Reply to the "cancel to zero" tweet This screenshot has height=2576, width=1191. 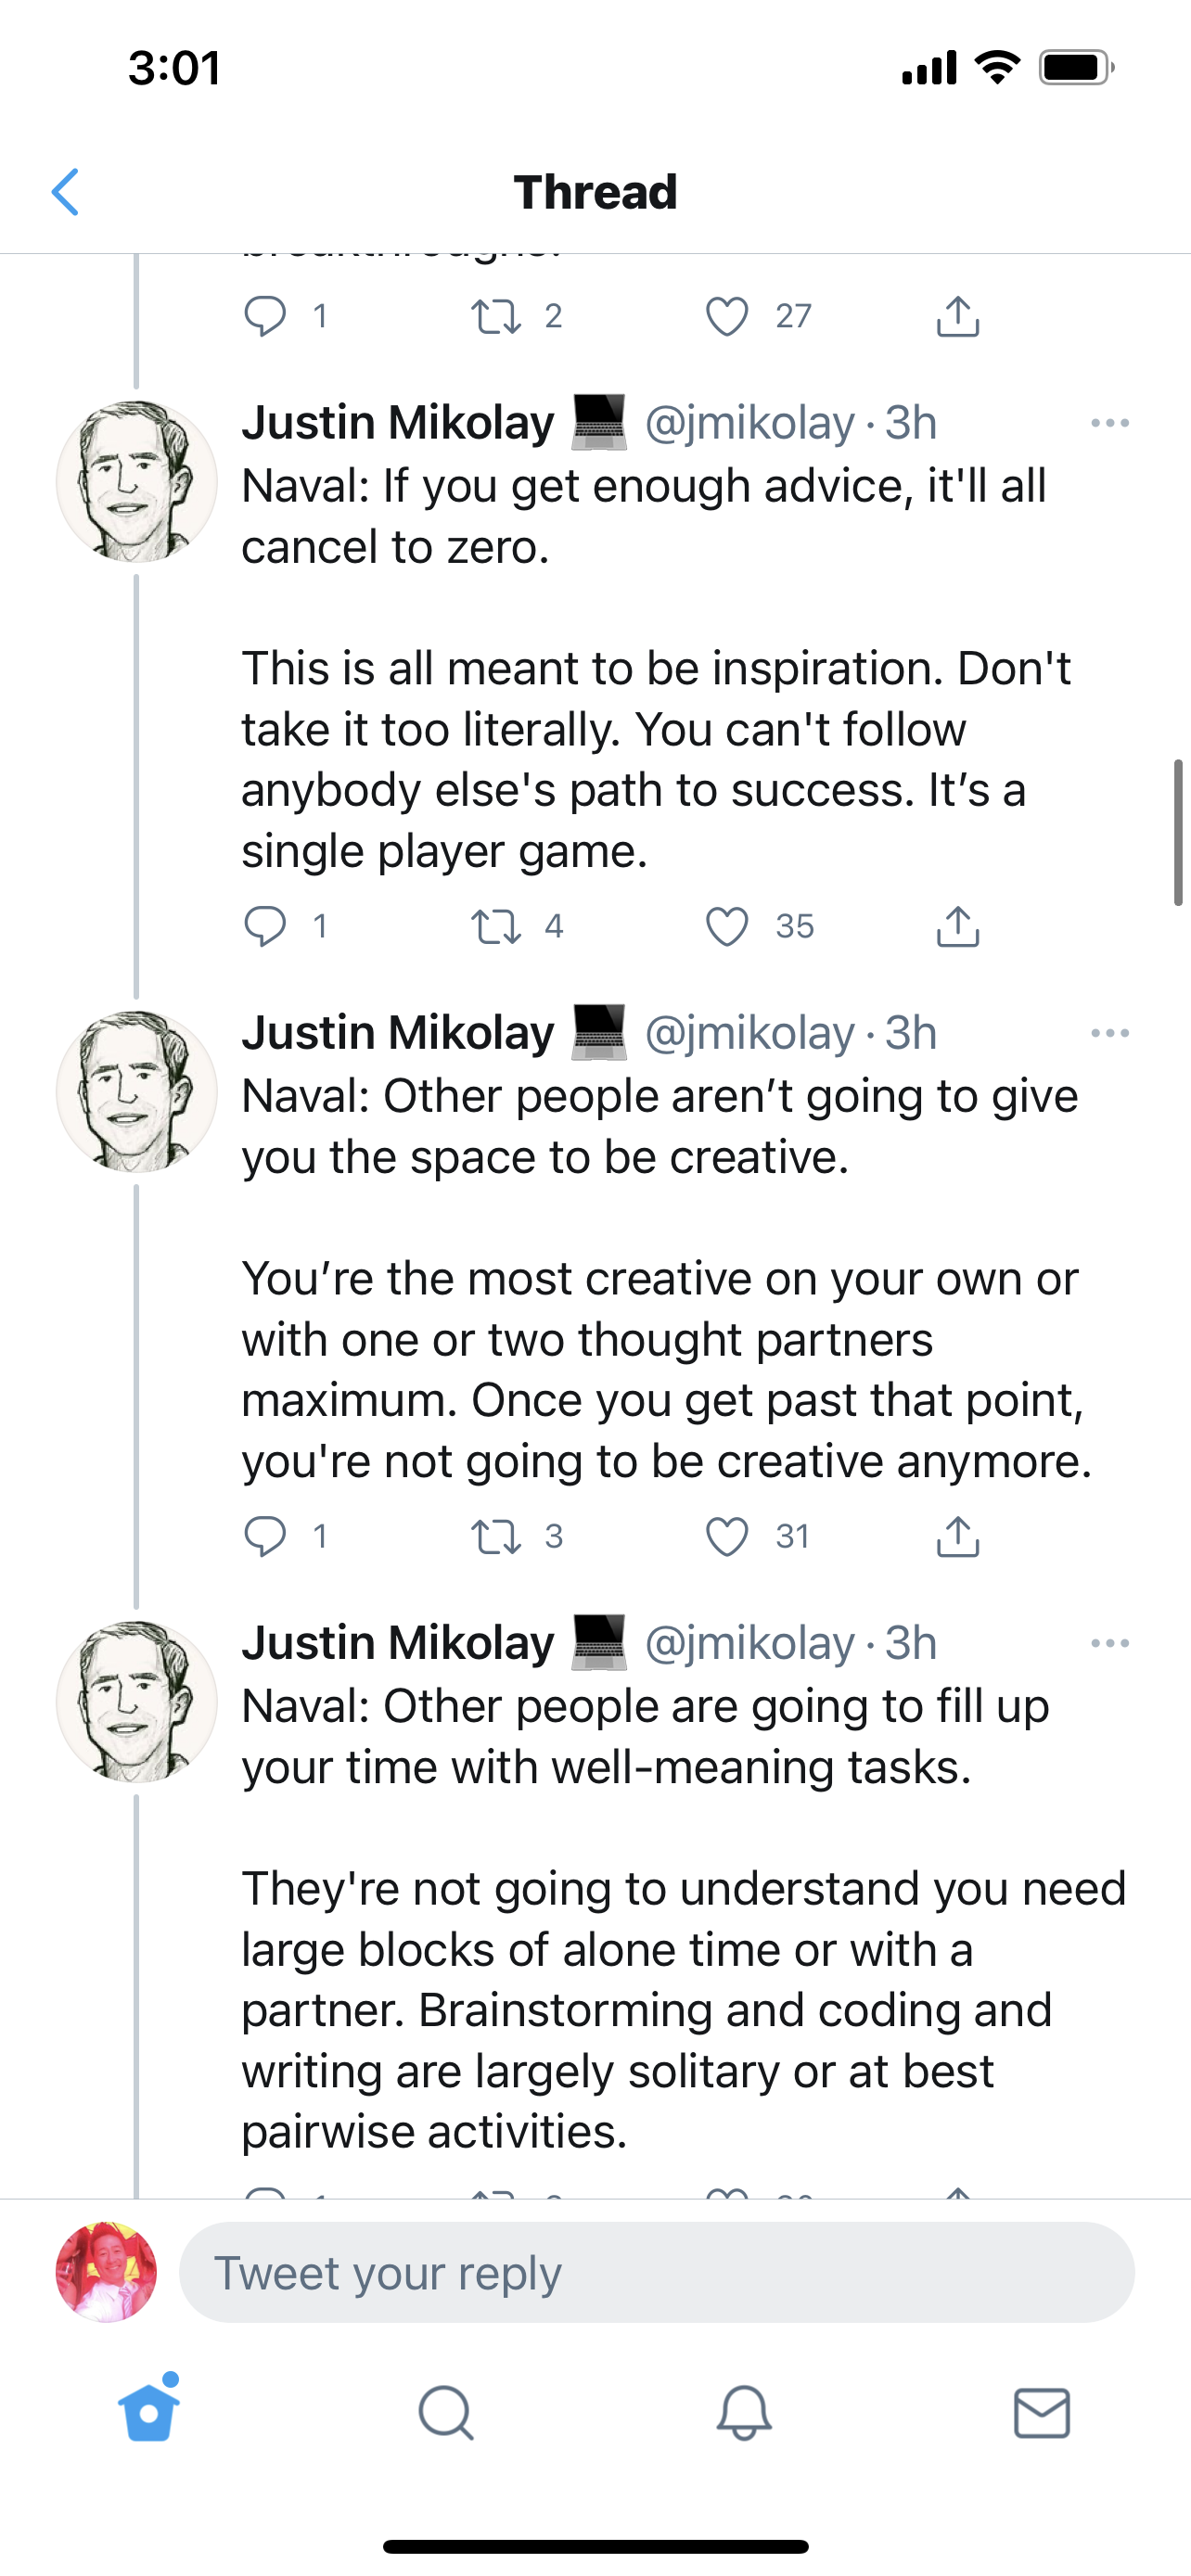(x=265, y=927)
